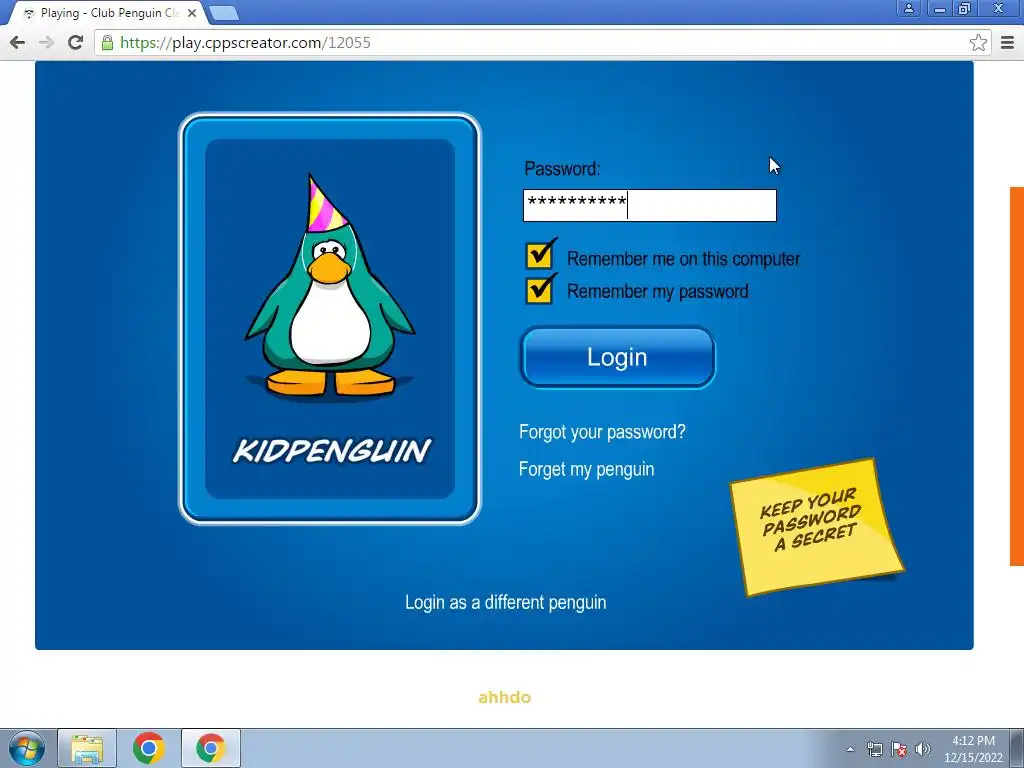1024x768 pixels.
Task: Click Login as a different penguin
Action: click(x=505, y=602)
